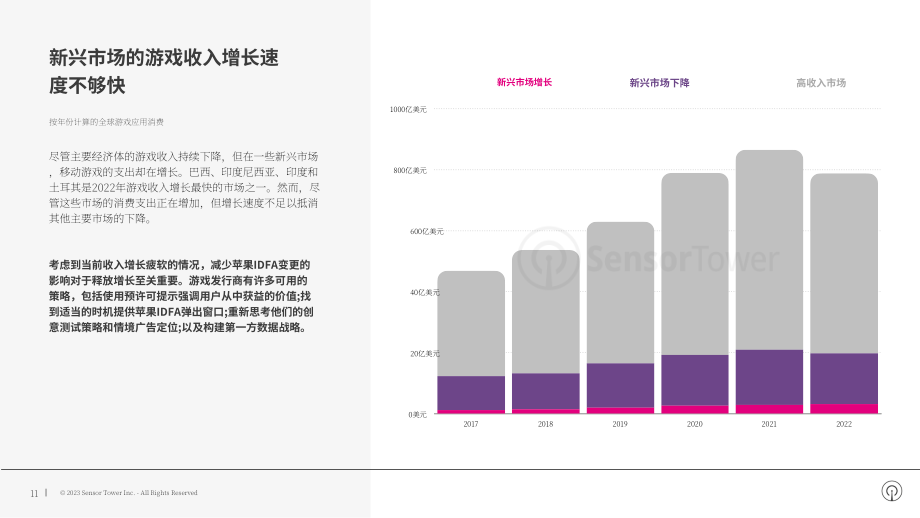Click the 2019 x-axis label
This screenshot has width=920, height=518.
click(620, 424)
